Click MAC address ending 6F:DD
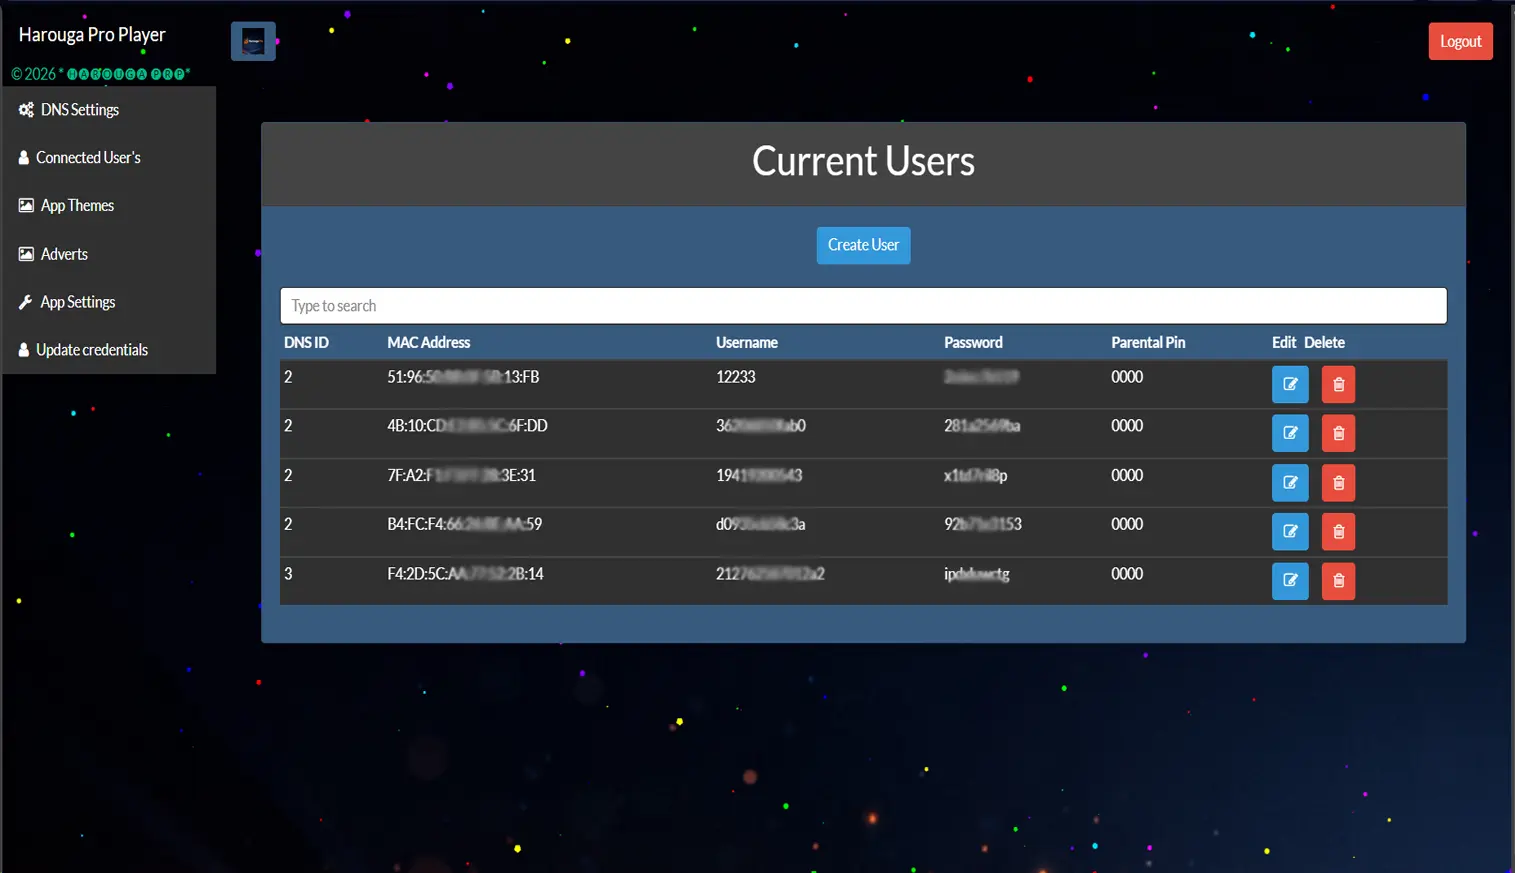The width and height of the screenshot is (1515, 873). [x=467, y=426]
